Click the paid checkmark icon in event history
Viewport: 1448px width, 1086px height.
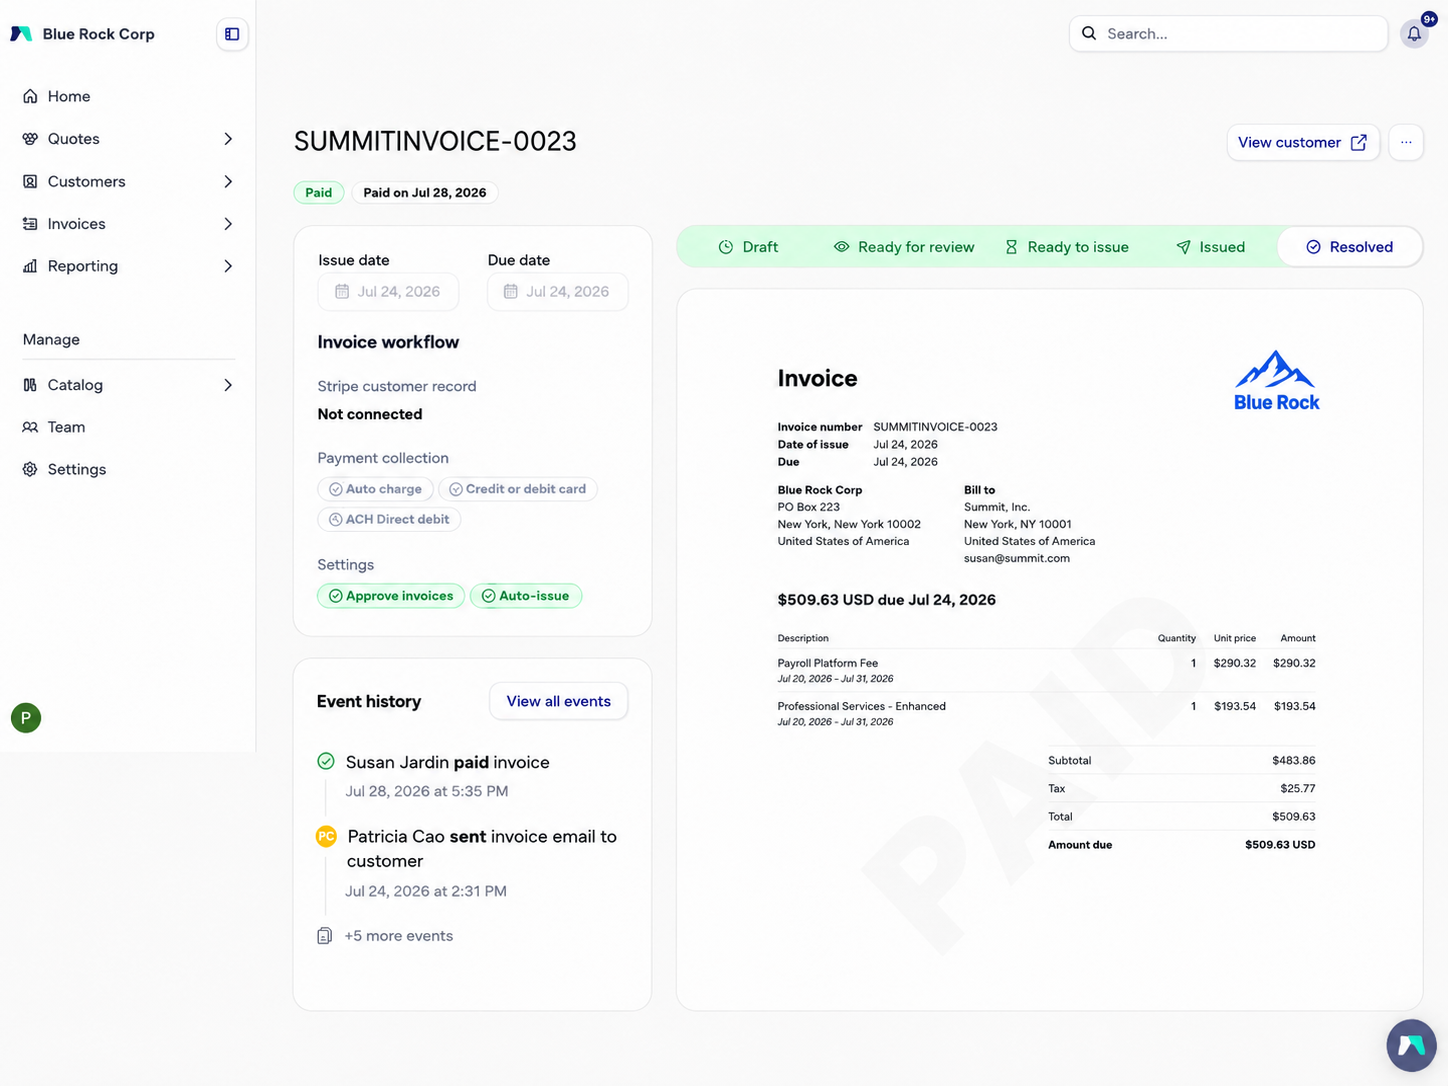point(326,761)
